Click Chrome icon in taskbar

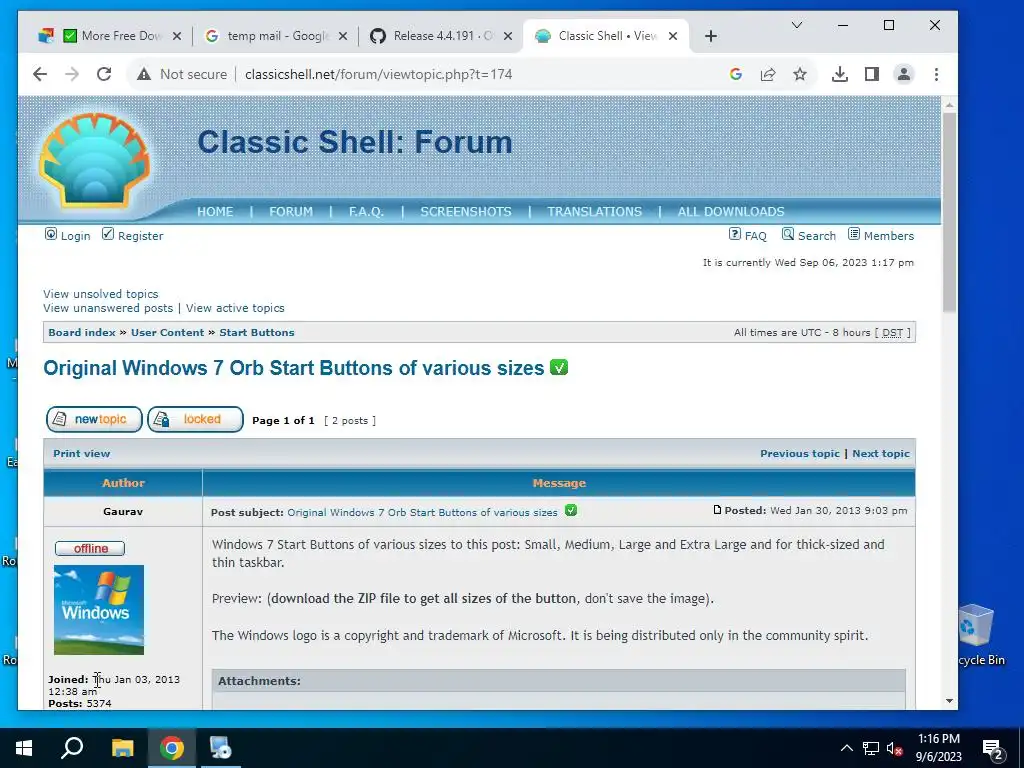172,748
